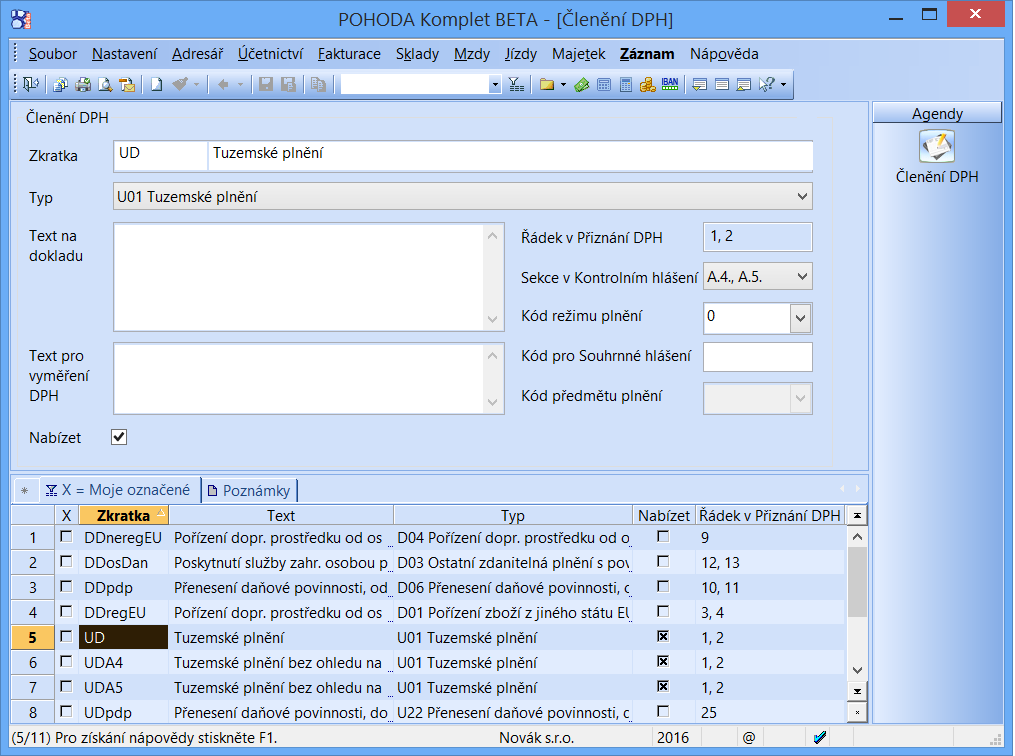Toggle Nabízet checkbox for row DDpdp
This screenshot has width=1015, height=756.
663,586
